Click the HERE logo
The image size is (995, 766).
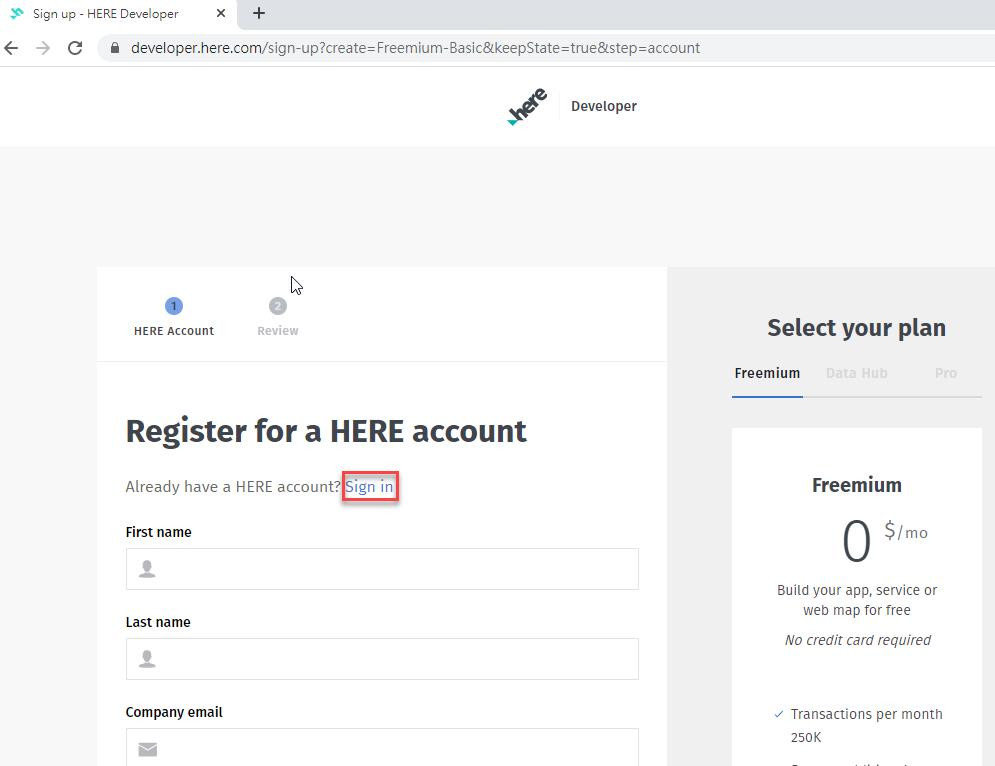(x=527, y=107)
